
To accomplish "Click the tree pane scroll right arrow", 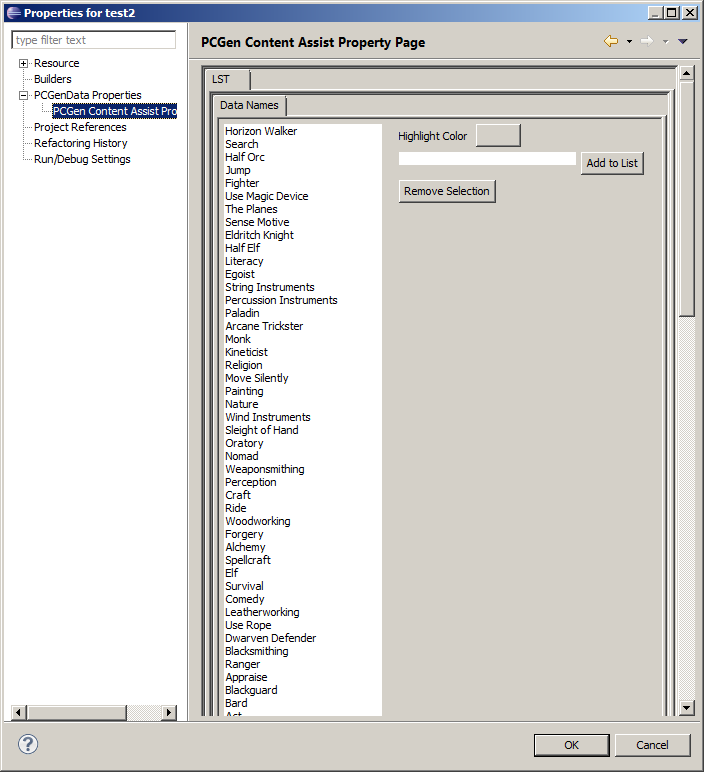I will click(168, 712).
